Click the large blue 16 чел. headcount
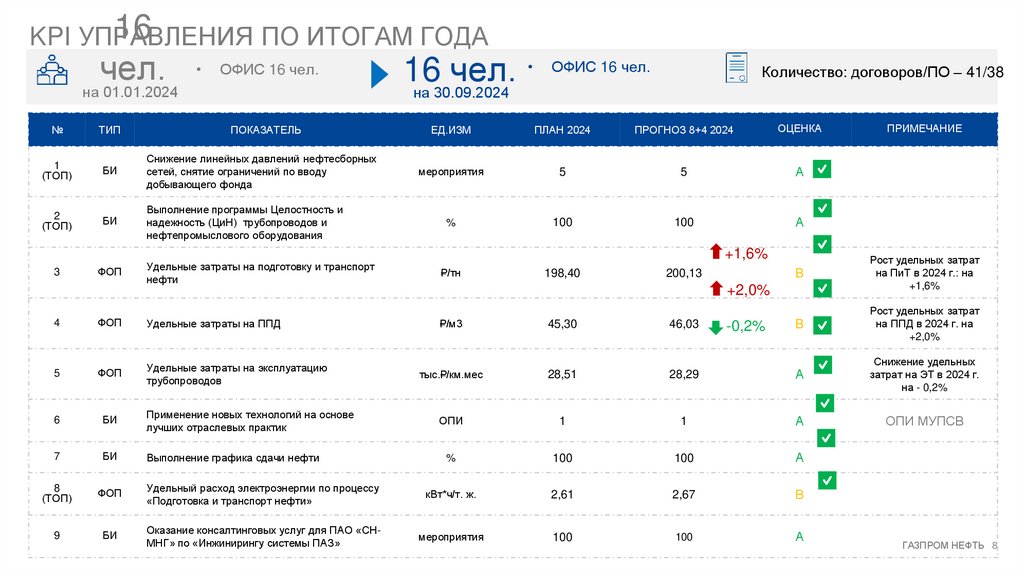1024x574 pixels. 460,69
